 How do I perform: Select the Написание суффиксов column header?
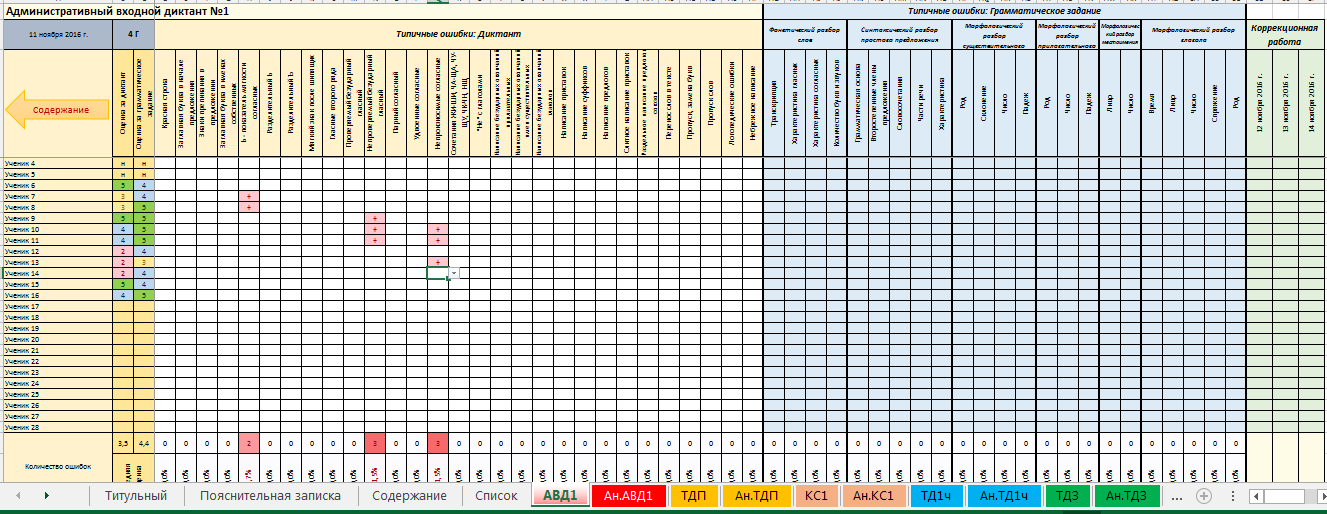pyautogui.click(x=584, y=105)
